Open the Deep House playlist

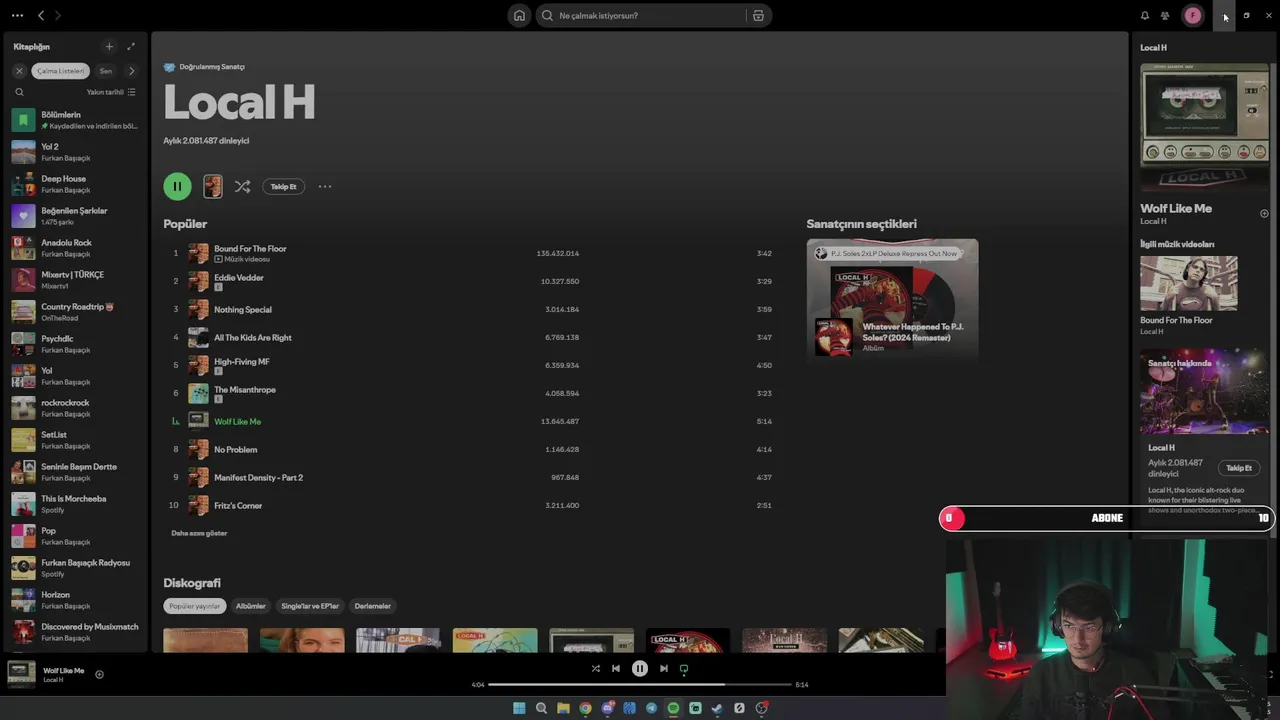pos(75,184)
